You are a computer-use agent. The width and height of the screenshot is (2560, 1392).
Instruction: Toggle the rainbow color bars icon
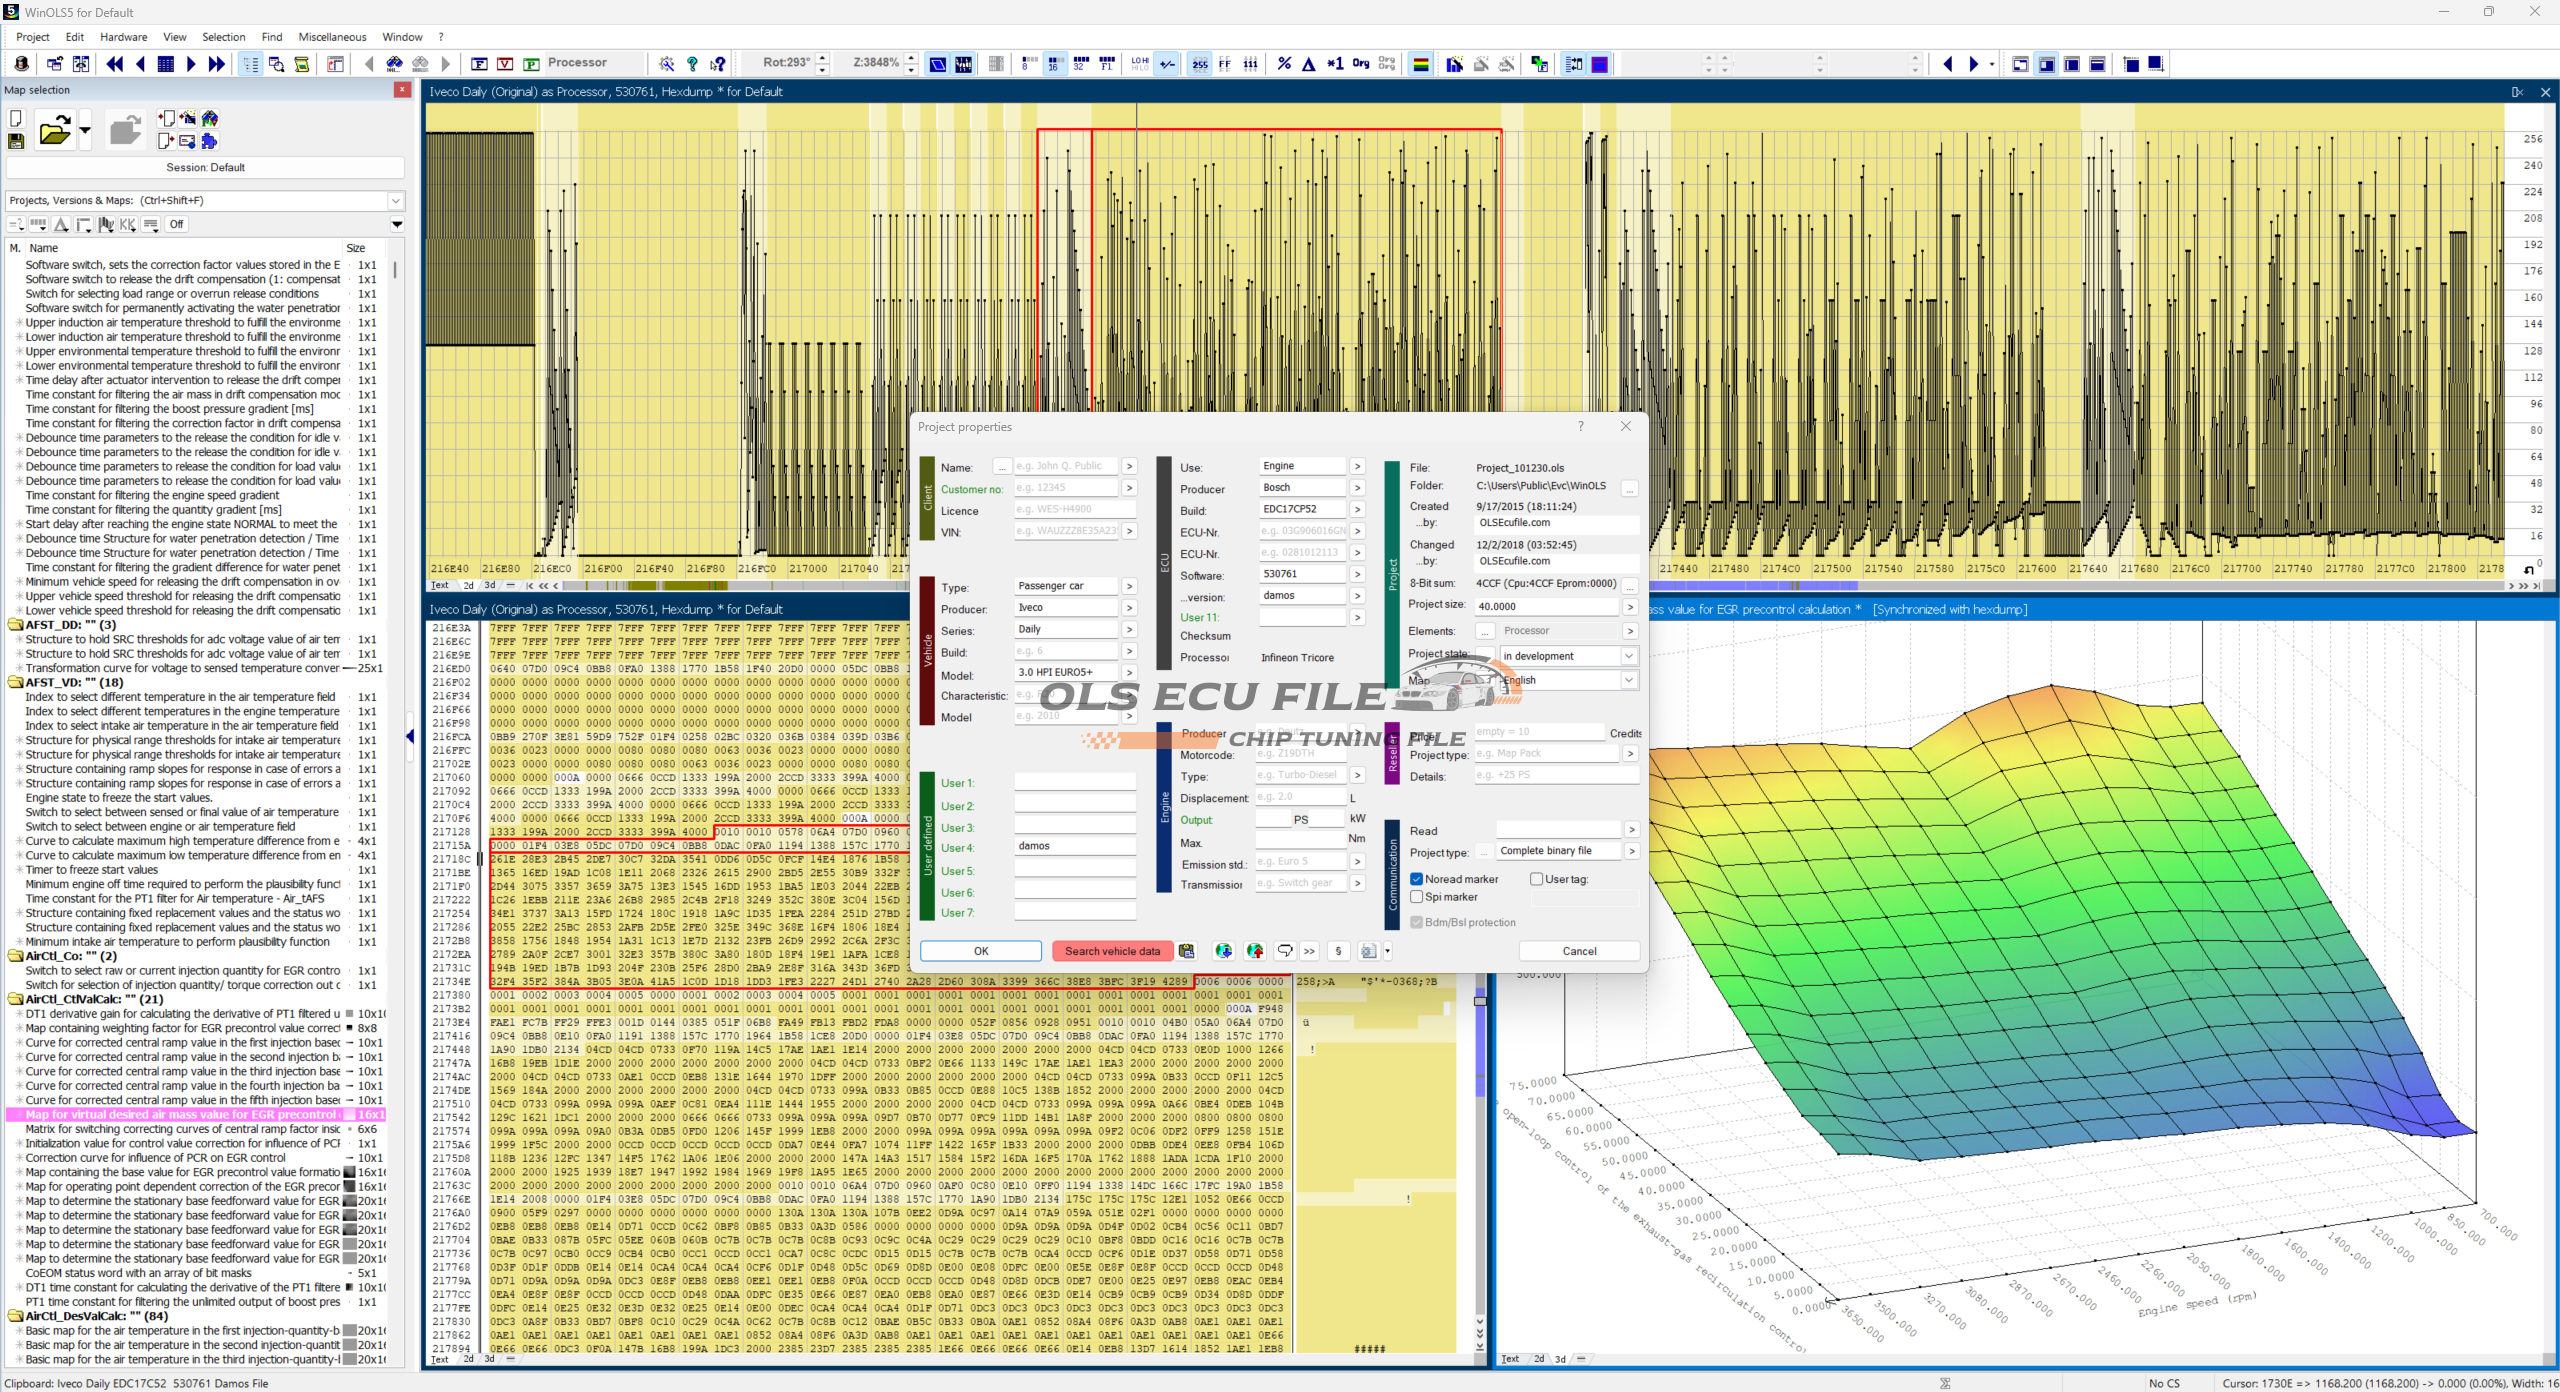[x=1420, y=64]
